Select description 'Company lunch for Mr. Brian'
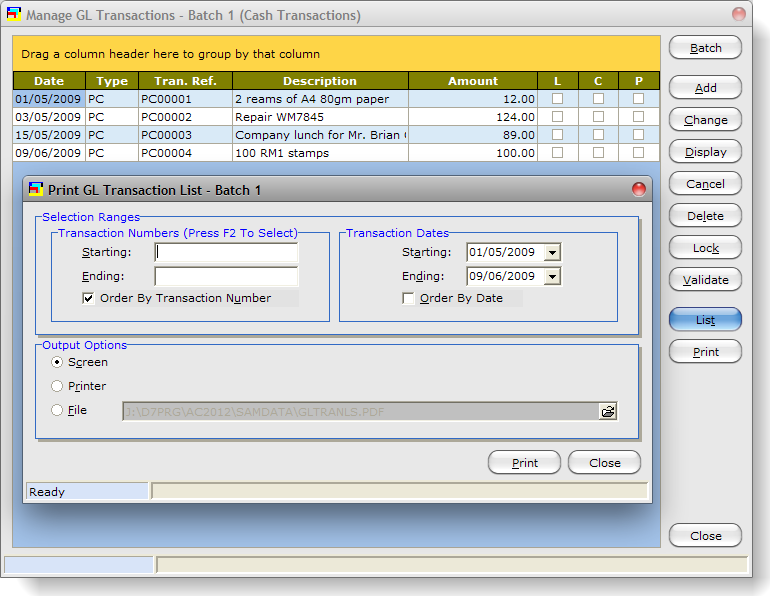 coord(320,135)
